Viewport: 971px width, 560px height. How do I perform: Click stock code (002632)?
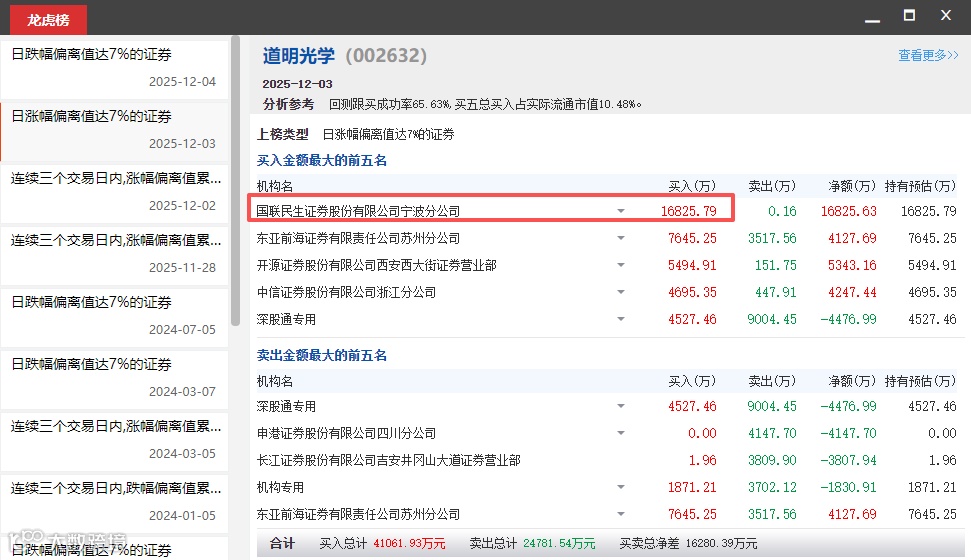[x=386, y=56]
